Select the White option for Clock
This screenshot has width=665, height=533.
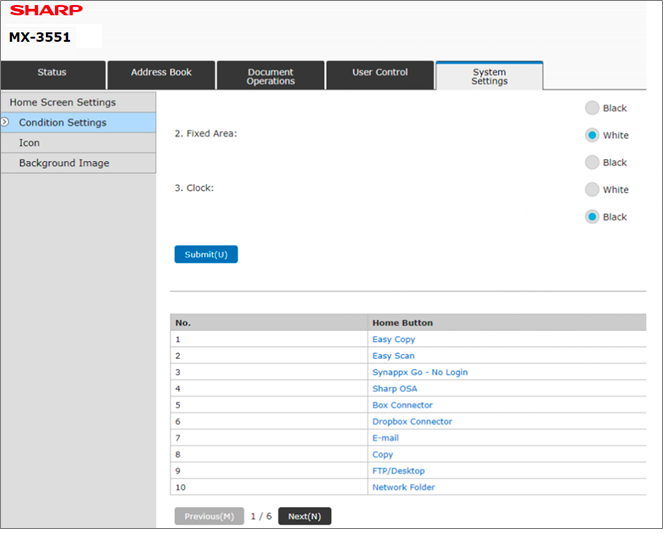click(x=592, y=190)
